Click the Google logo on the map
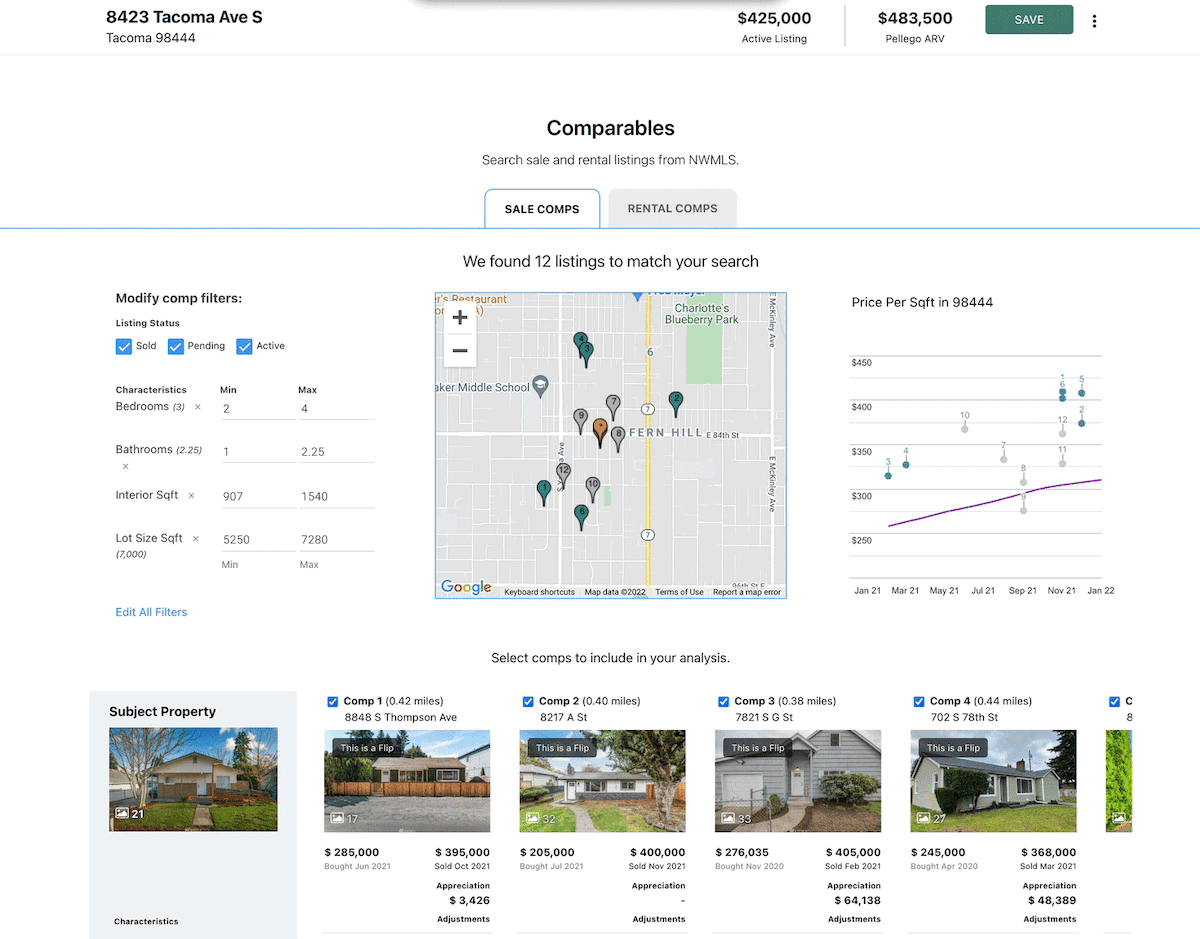This screenshot has height=939, width=1200. point(466,587)
